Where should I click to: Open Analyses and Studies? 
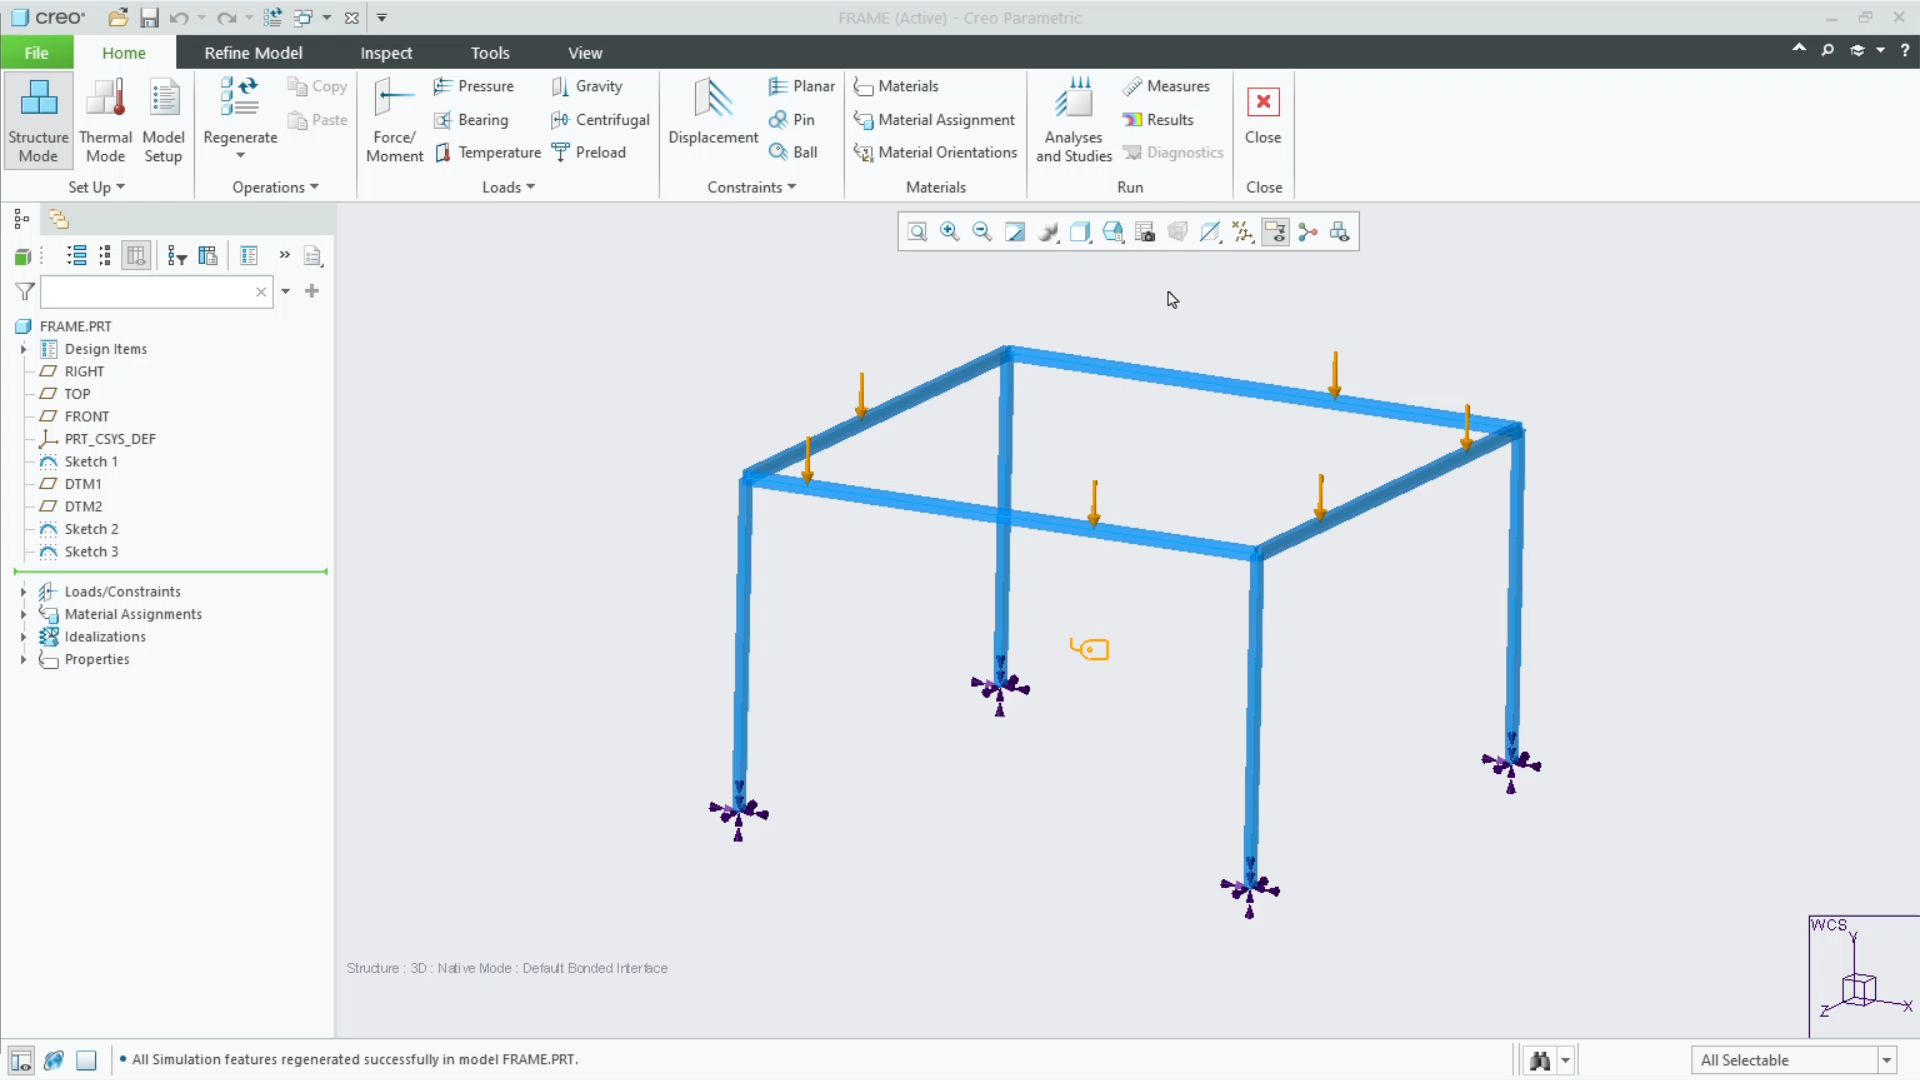(x=1072, y=118)
